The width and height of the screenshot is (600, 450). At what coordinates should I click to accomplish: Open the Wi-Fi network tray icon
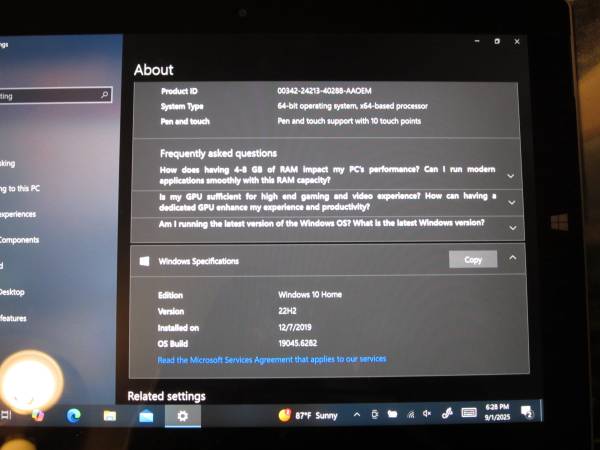coord(409,413)
